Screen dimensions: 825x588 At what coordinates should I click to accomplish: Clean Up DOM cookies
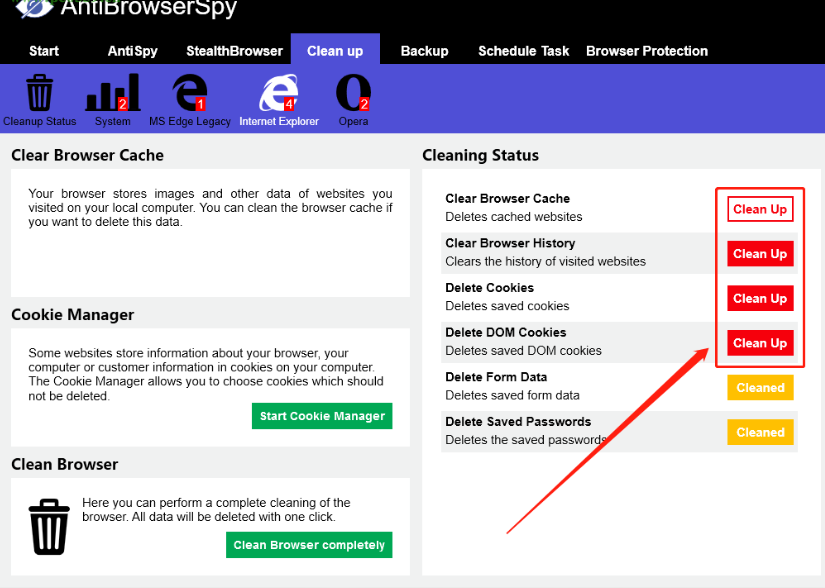pos(760,343)
